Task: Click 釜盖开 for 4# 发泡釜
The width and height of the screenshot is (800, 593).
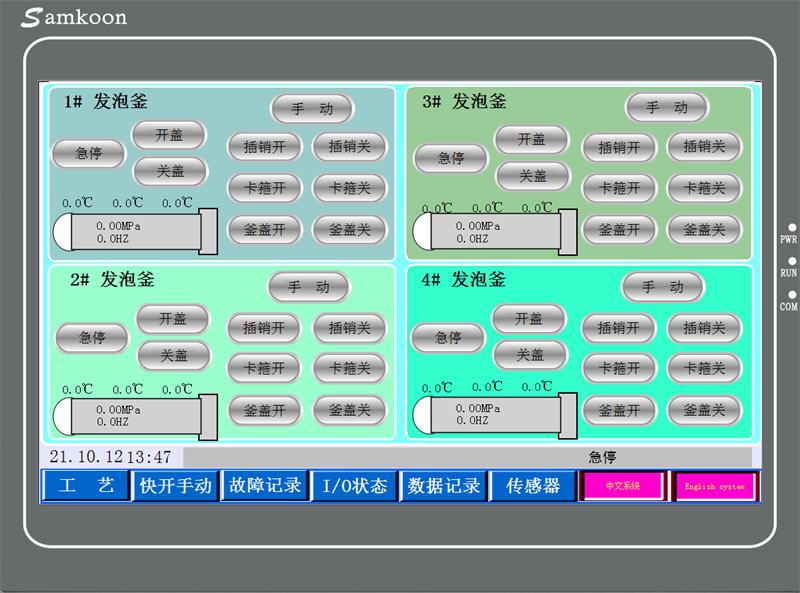Action: pyautogui.click(x=618, y=410)
